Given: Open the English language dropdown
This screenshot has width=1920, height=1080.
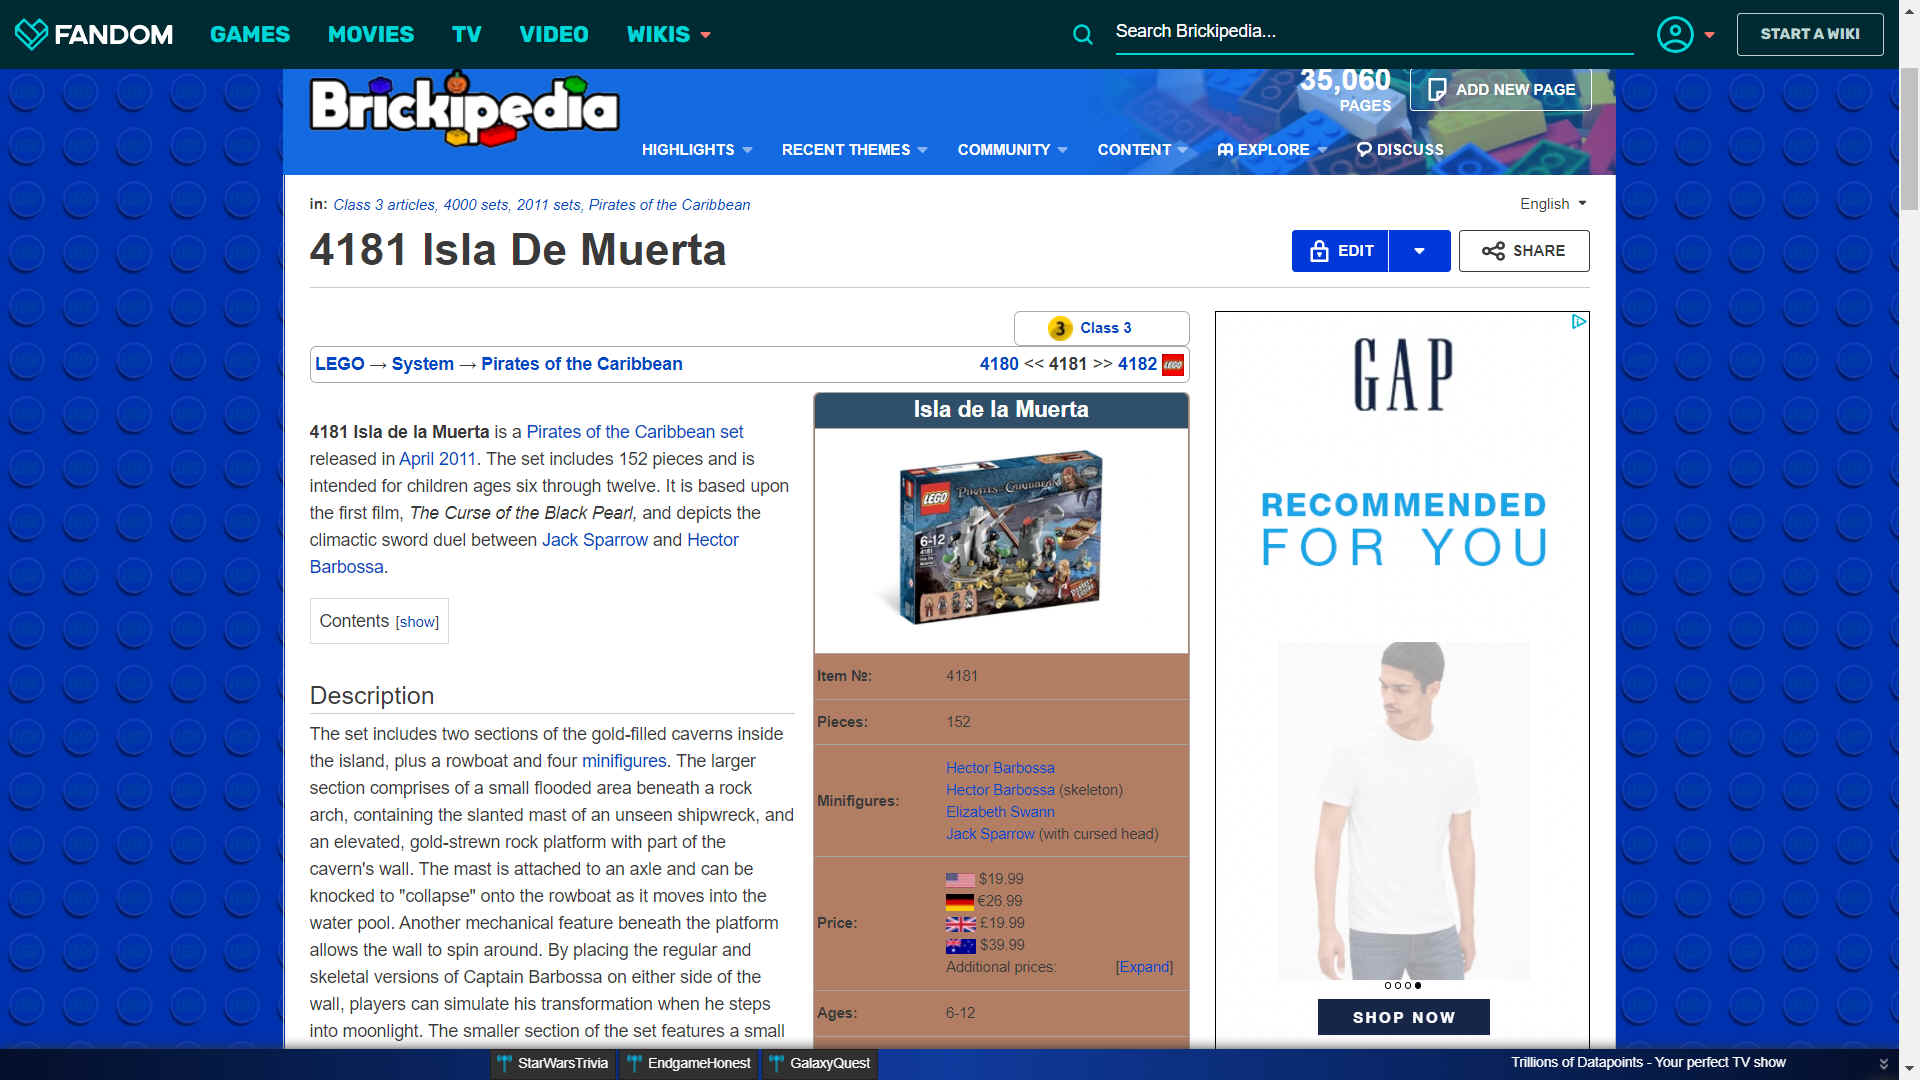Looking at the screenshot, I should coord(1553,204).
